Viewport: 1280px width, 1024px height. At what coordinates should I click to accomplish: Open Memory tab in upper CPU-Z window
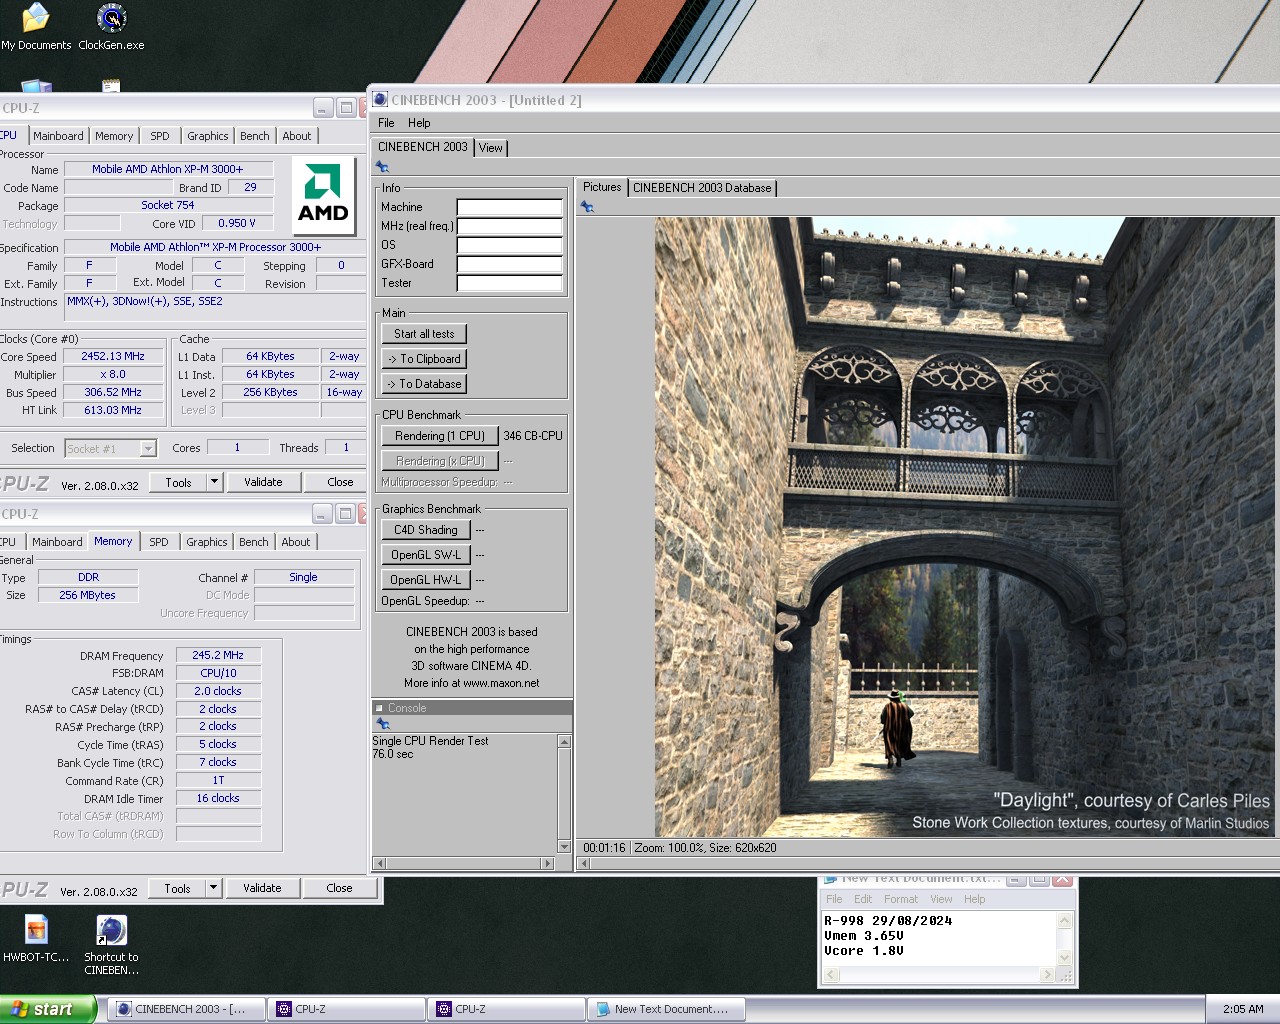(114, 136)
